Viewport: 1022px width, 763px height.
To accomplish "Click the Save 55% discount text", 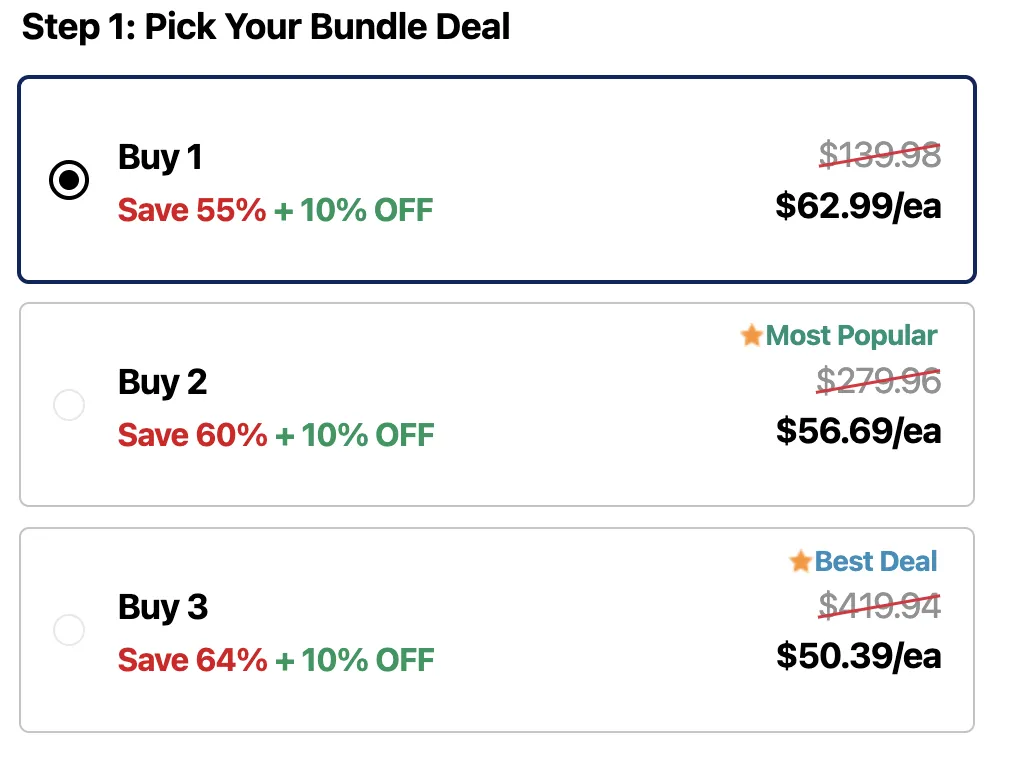I will pyautogui.click(x=192, y=211).
